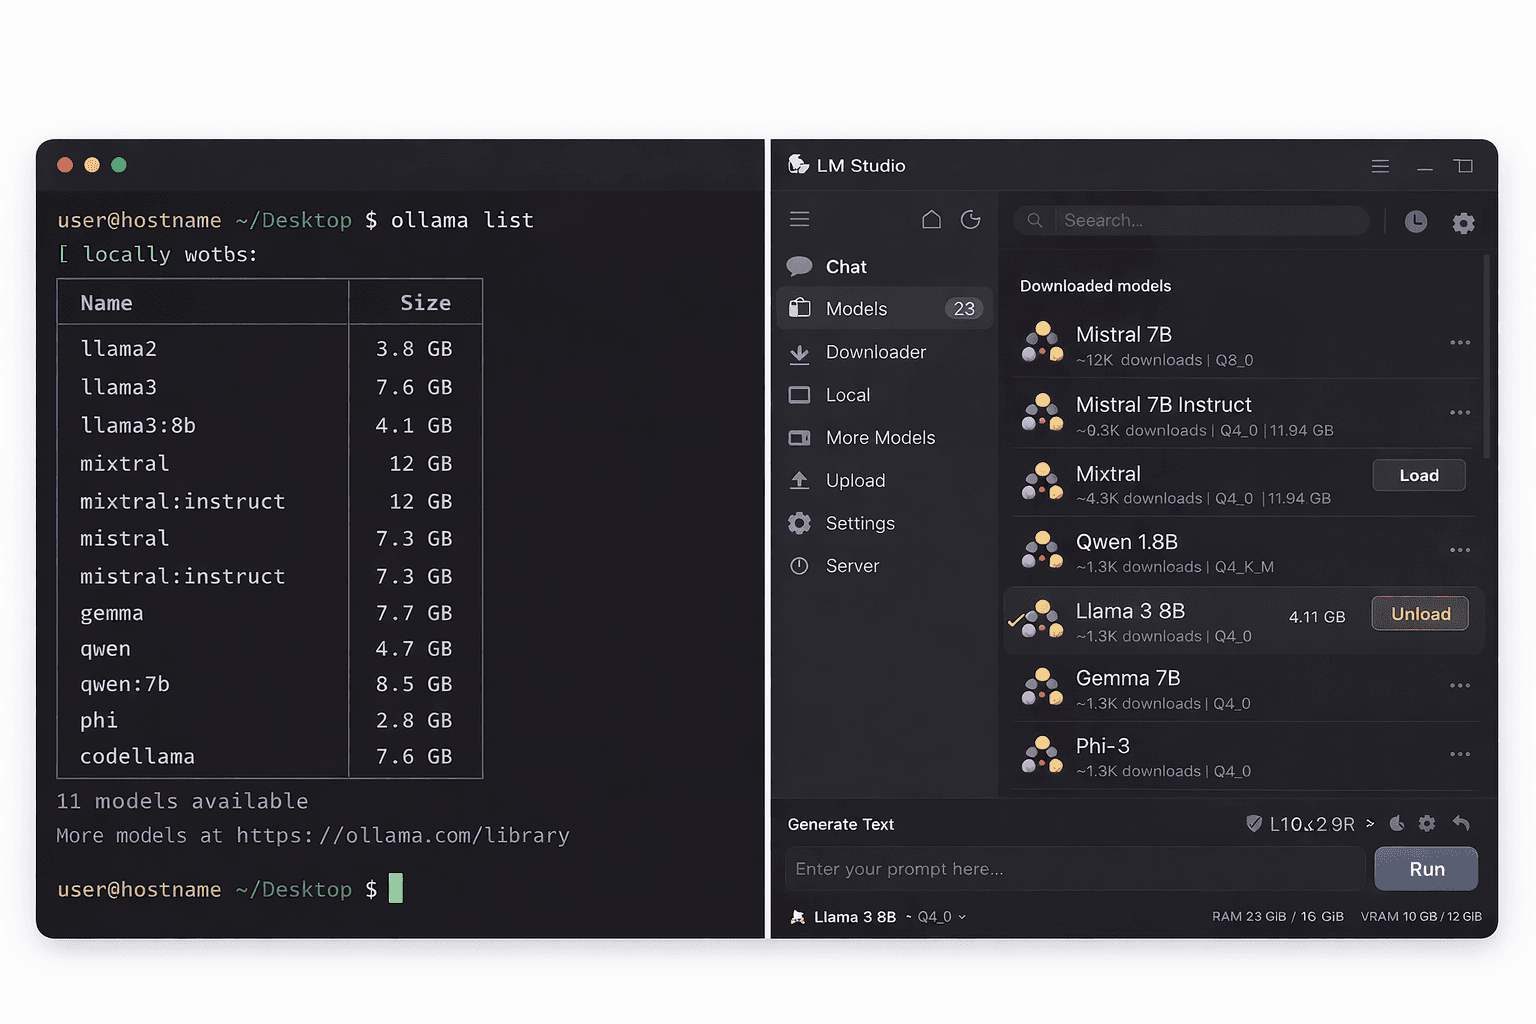The image size is (1536, 1024).
Task: Switch to the Models tab showing 23 items
Action: point(855,308)
